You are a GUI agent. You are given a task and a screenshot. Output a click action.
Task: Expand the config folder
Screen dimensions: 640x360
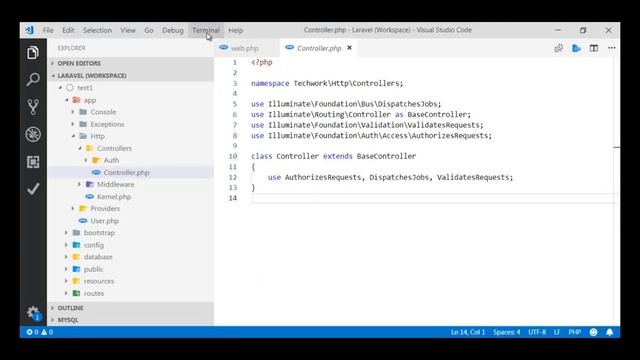tap(67, 245)
